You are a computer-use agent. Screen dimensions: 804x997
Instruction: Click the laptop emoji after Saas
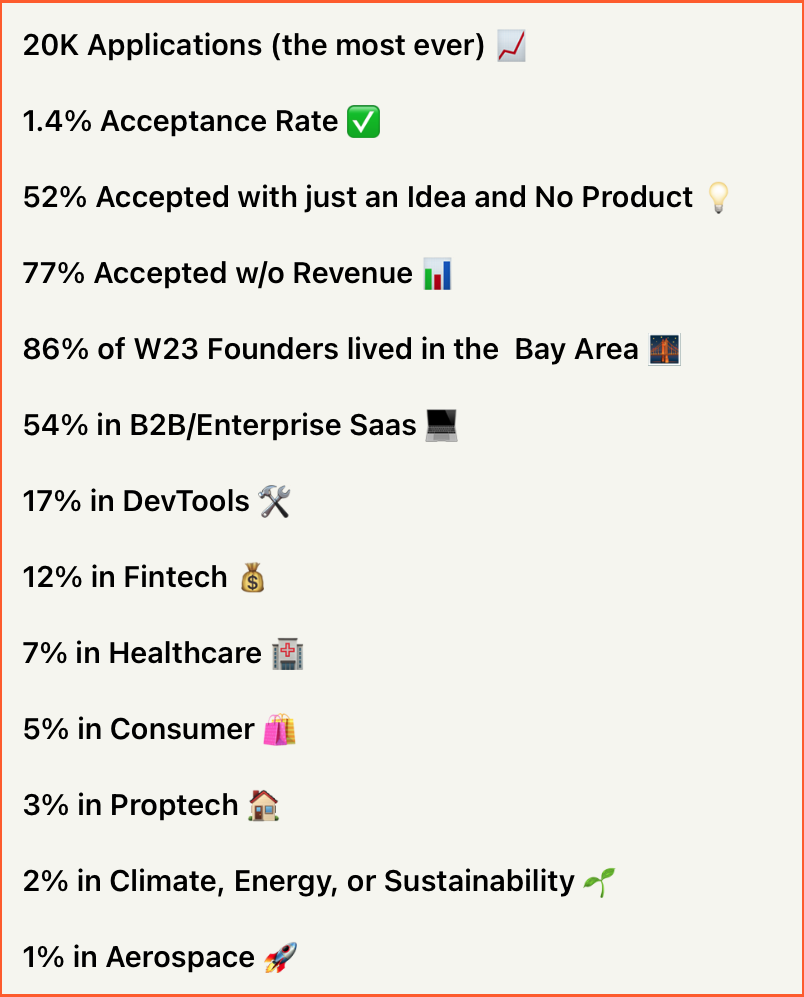pos(441,426)
